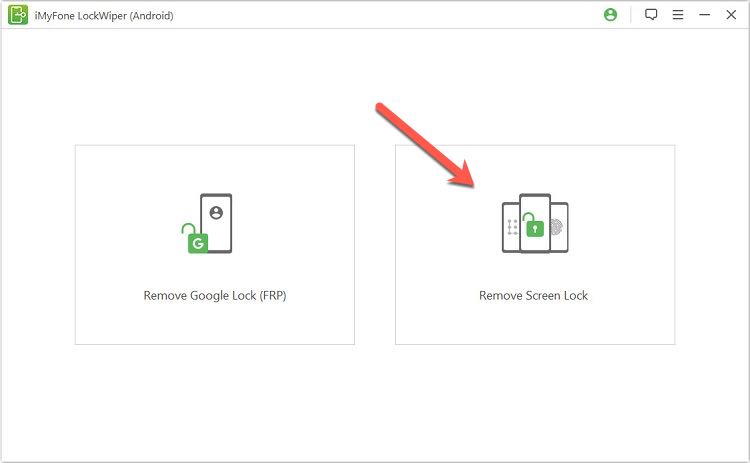Open the green user account icon
The image size is (750, 463).
click(x=611, y=15)
